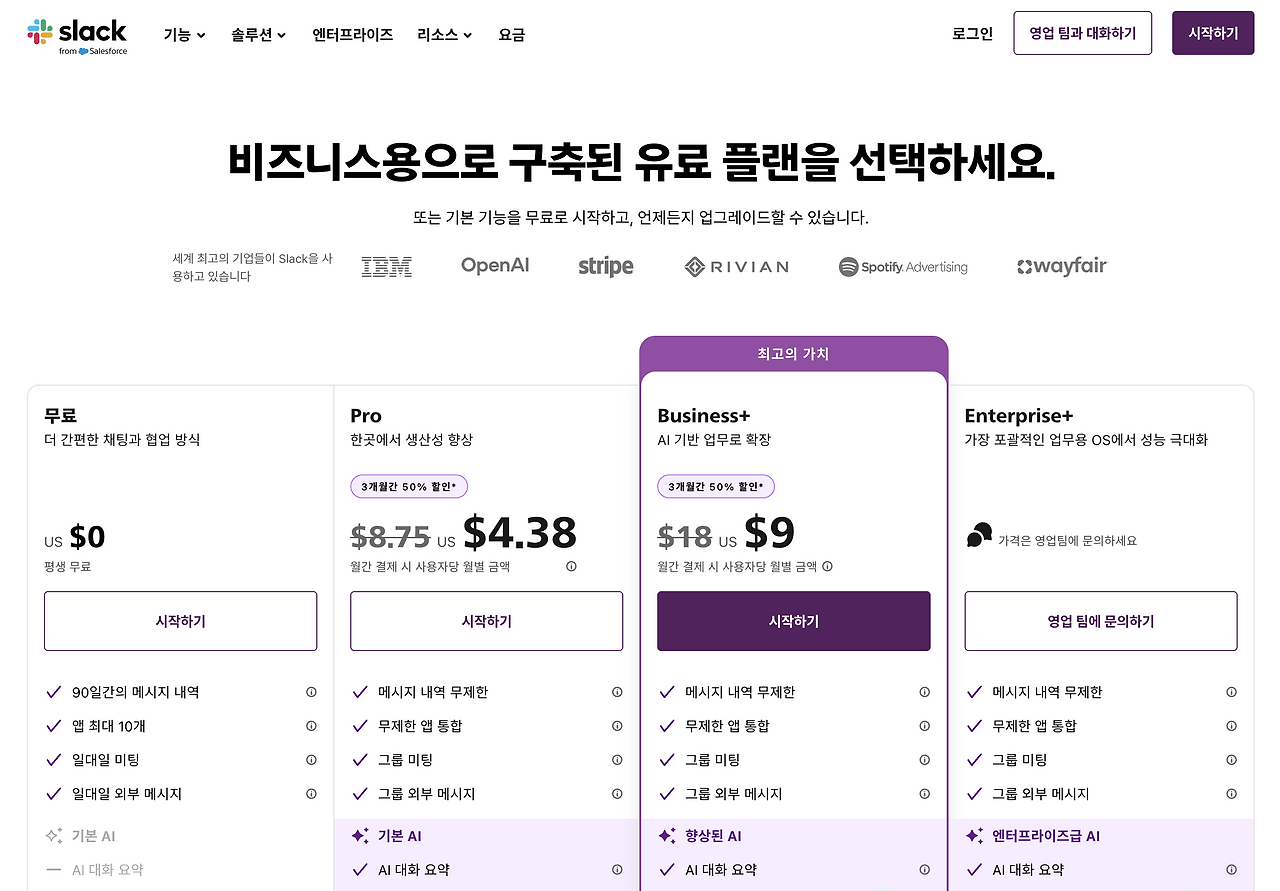Click 영업 팀에 문의하기 for Enterprise+
This screenshot has width=1280, height=891.
point(1100,621)
